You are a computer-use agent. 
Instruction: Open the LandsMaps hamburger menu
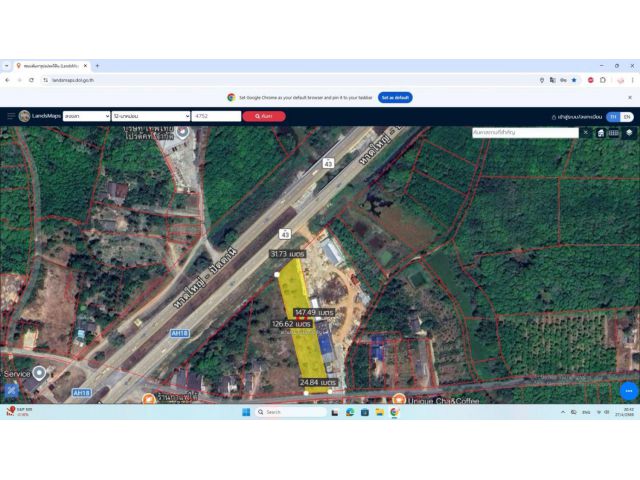pos(11,116)
